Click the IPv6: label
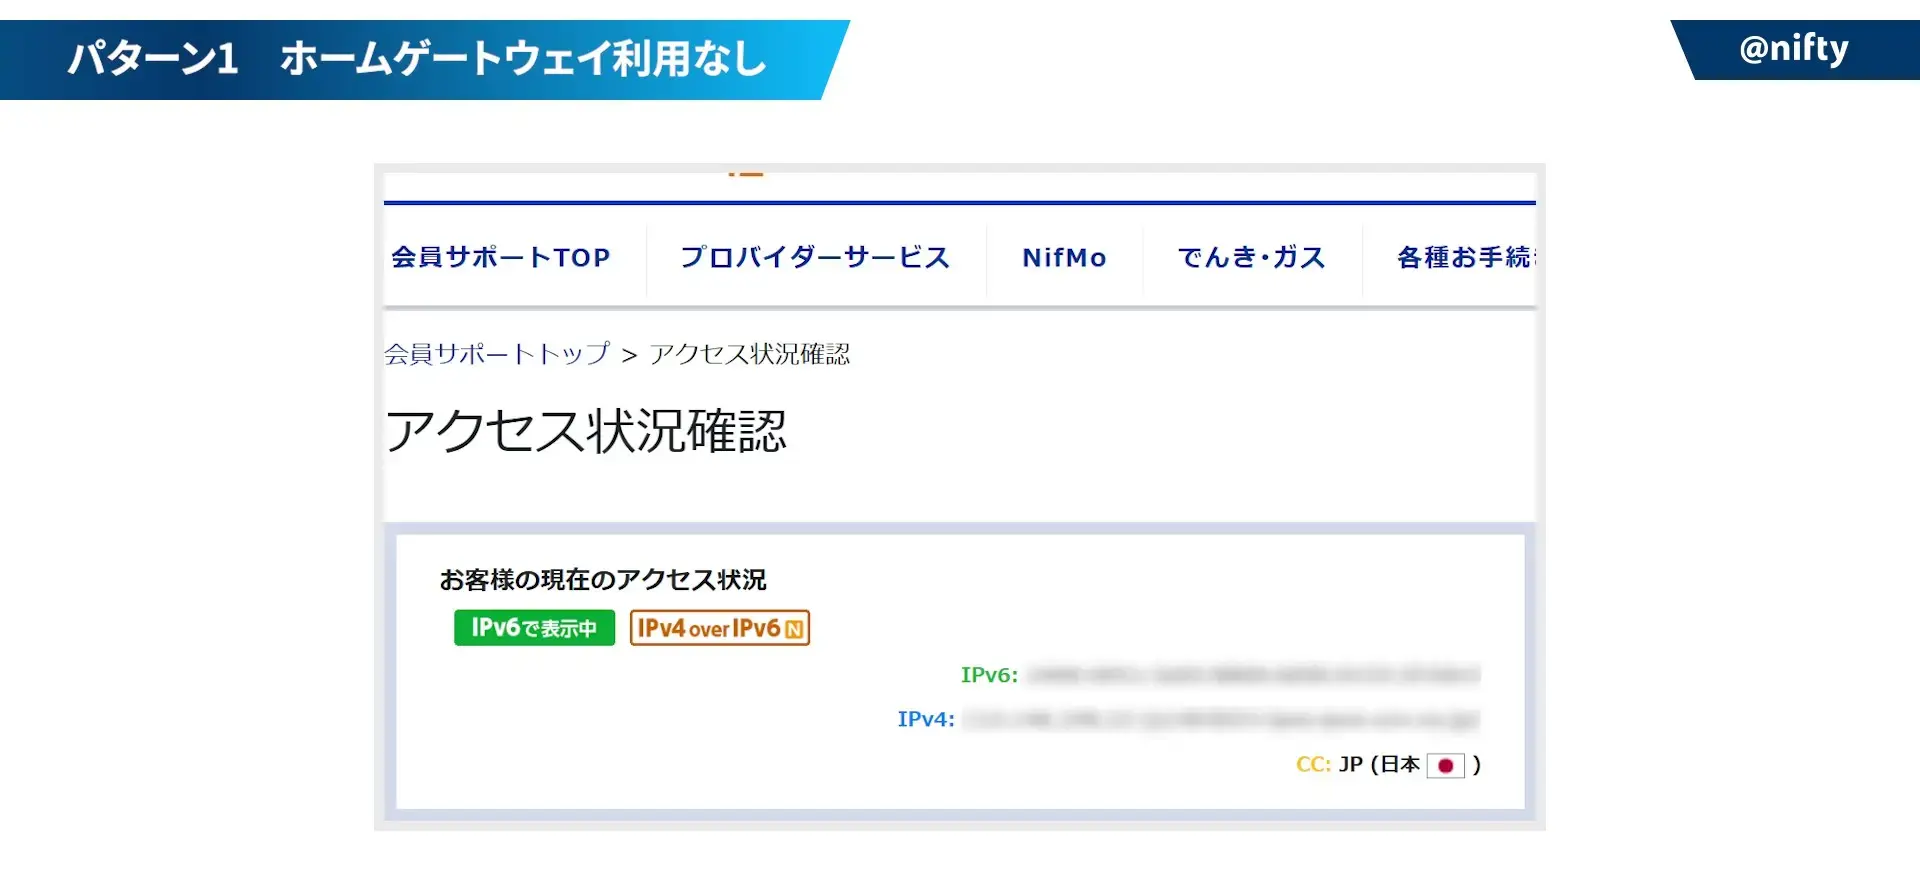Screen dimensions: 1920x893 coord(989,675)
